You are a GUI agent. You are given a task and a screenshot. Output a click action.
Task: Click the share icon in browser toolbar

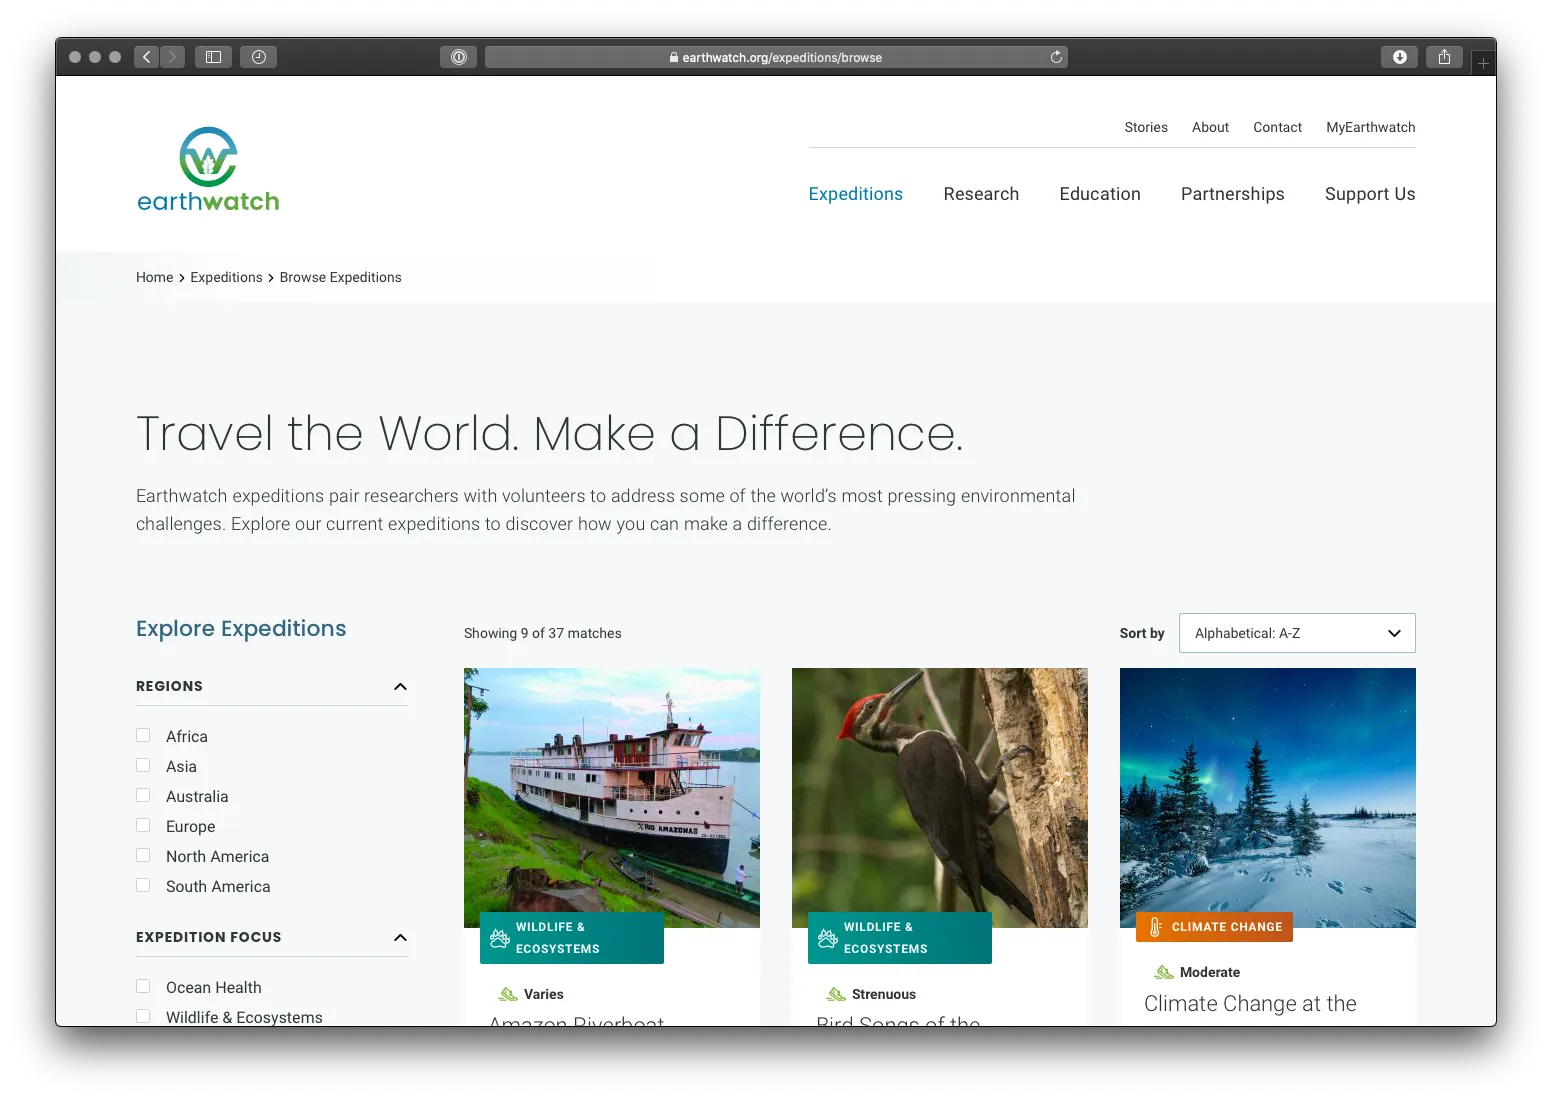[1444, 57]
